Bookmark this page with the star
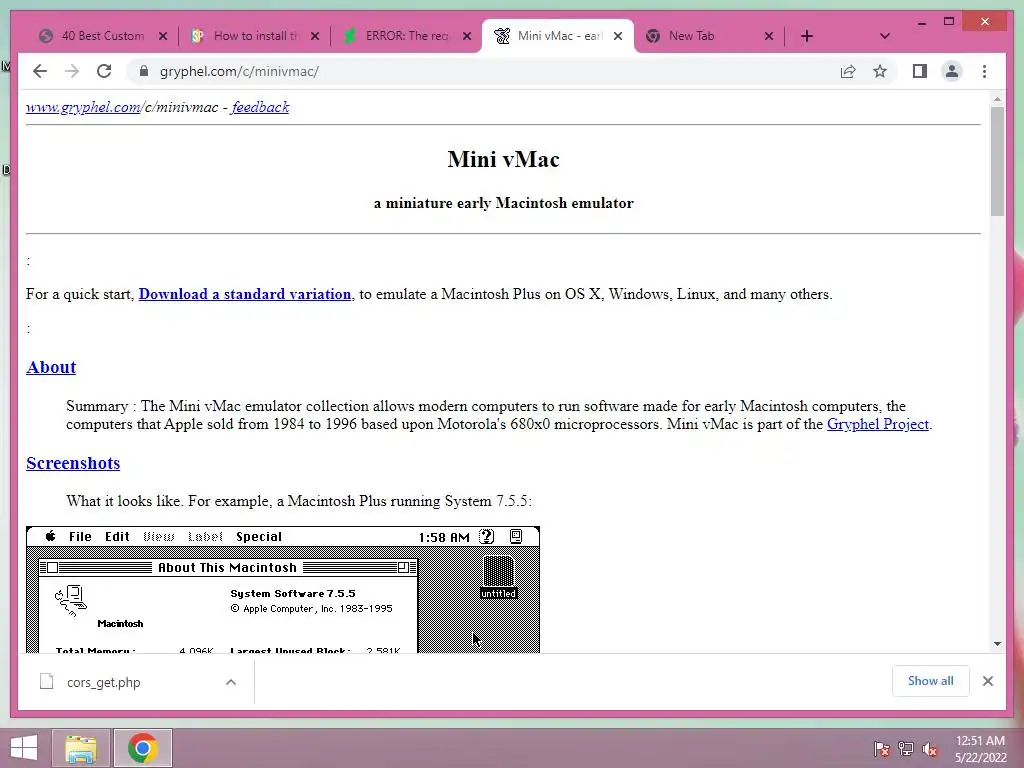1024x768 pixels. click(x=880, y=71)
